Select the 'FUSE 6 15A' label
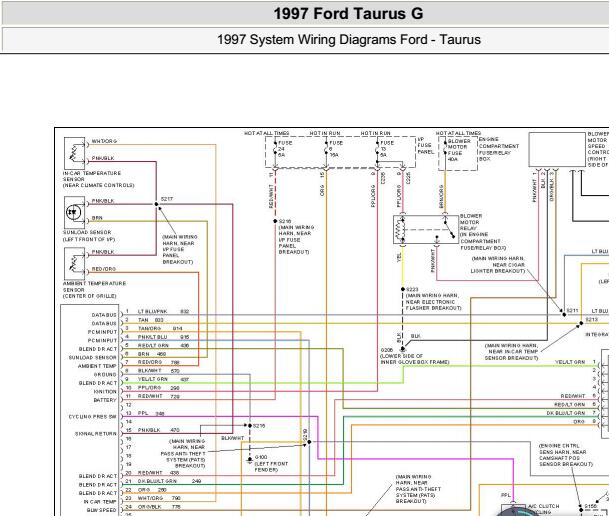 (x=336, y=149)
